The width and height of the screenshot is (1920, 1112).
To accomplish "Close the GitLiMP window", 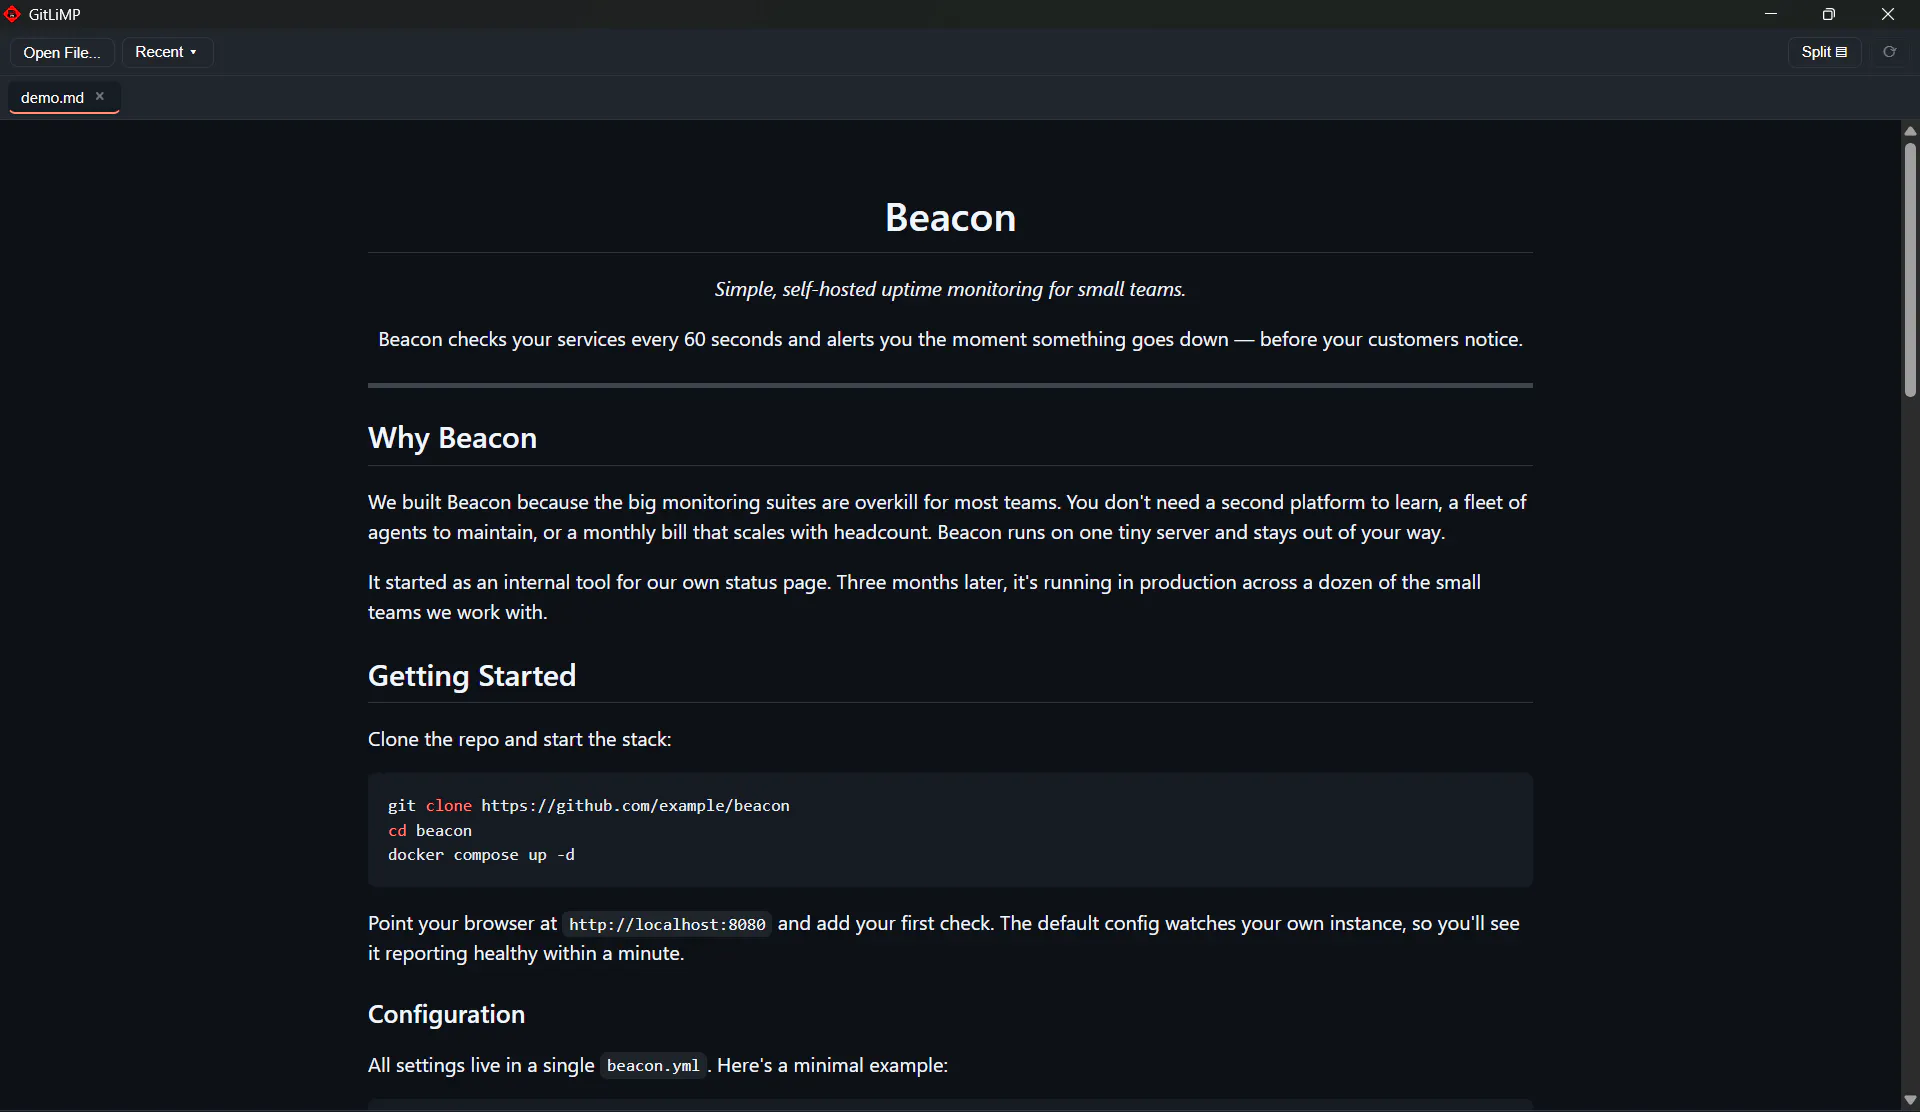I will coord(1888,14).
